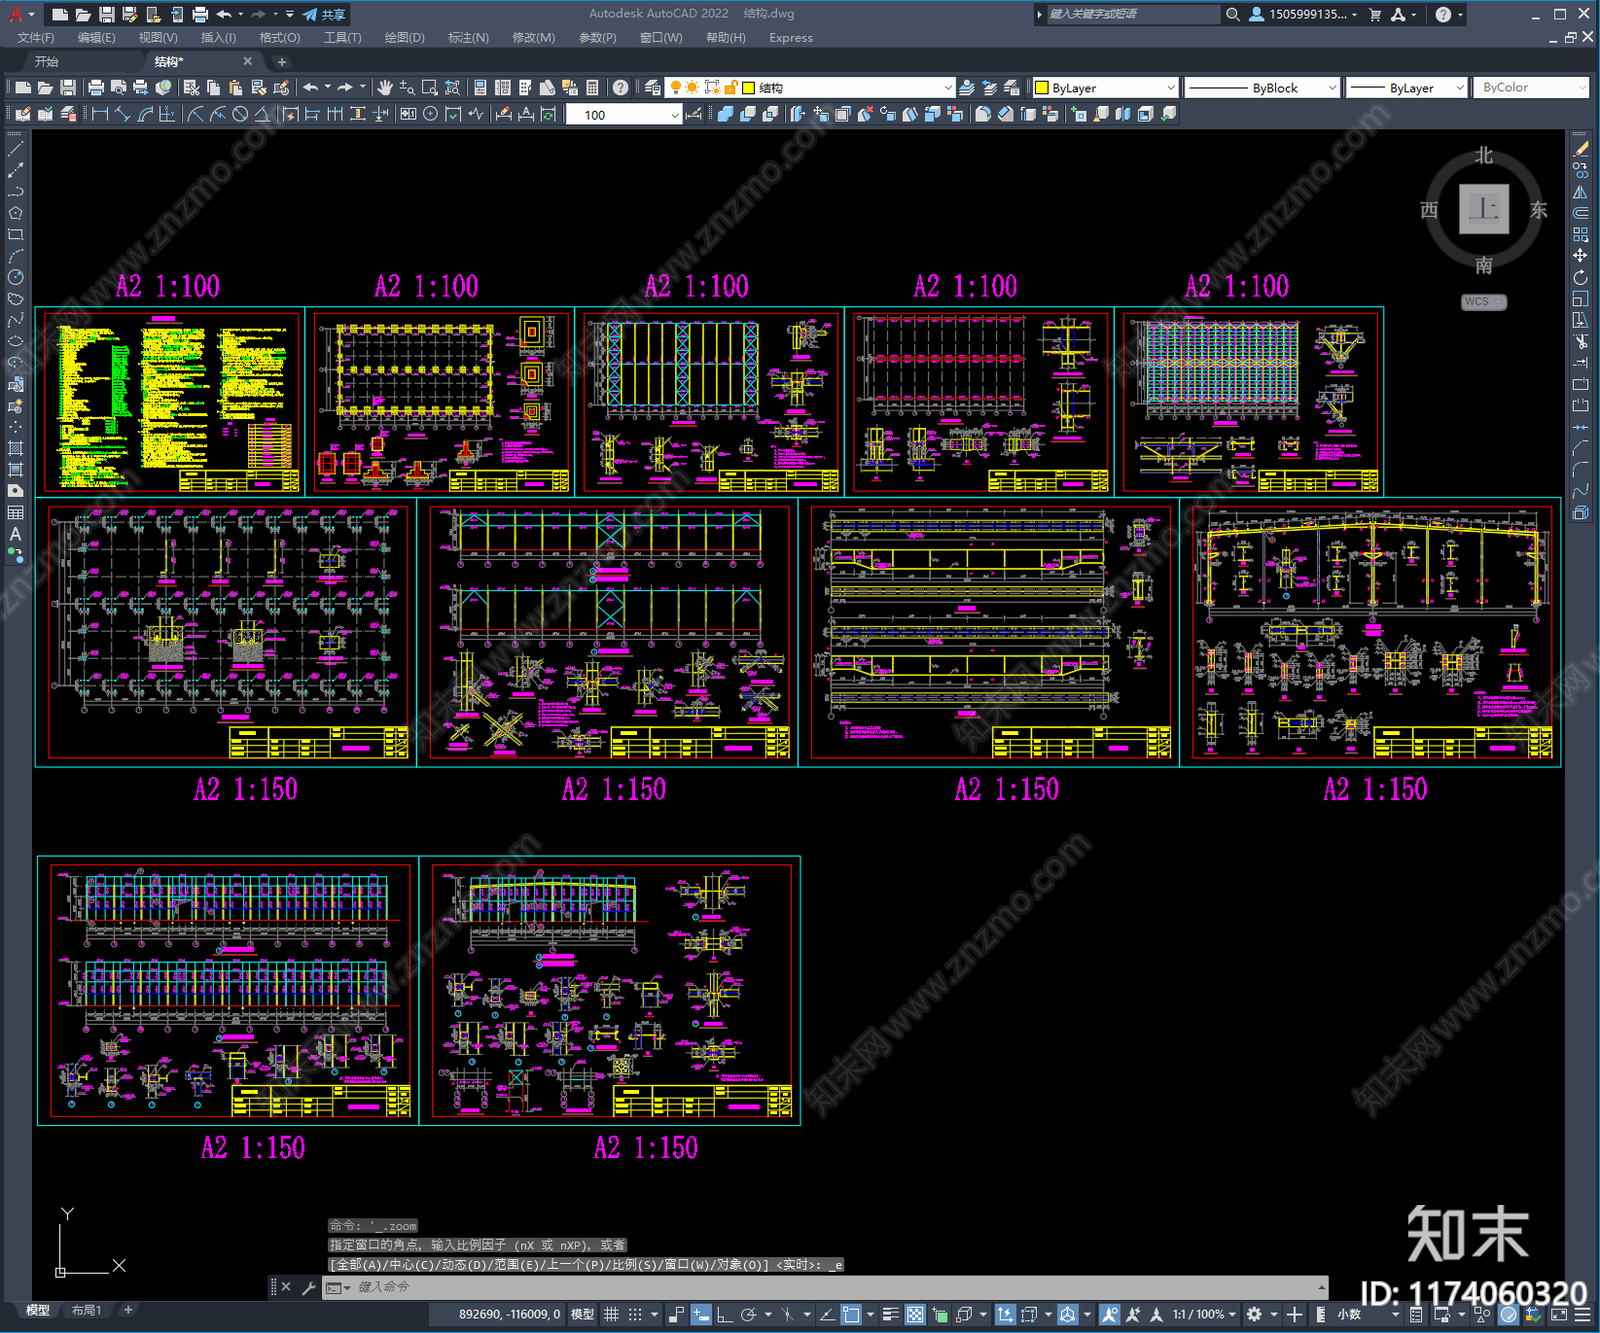Open the ByLayer color dropdown
The height and width of the screenshot is (1333, 1600).
1105,88
